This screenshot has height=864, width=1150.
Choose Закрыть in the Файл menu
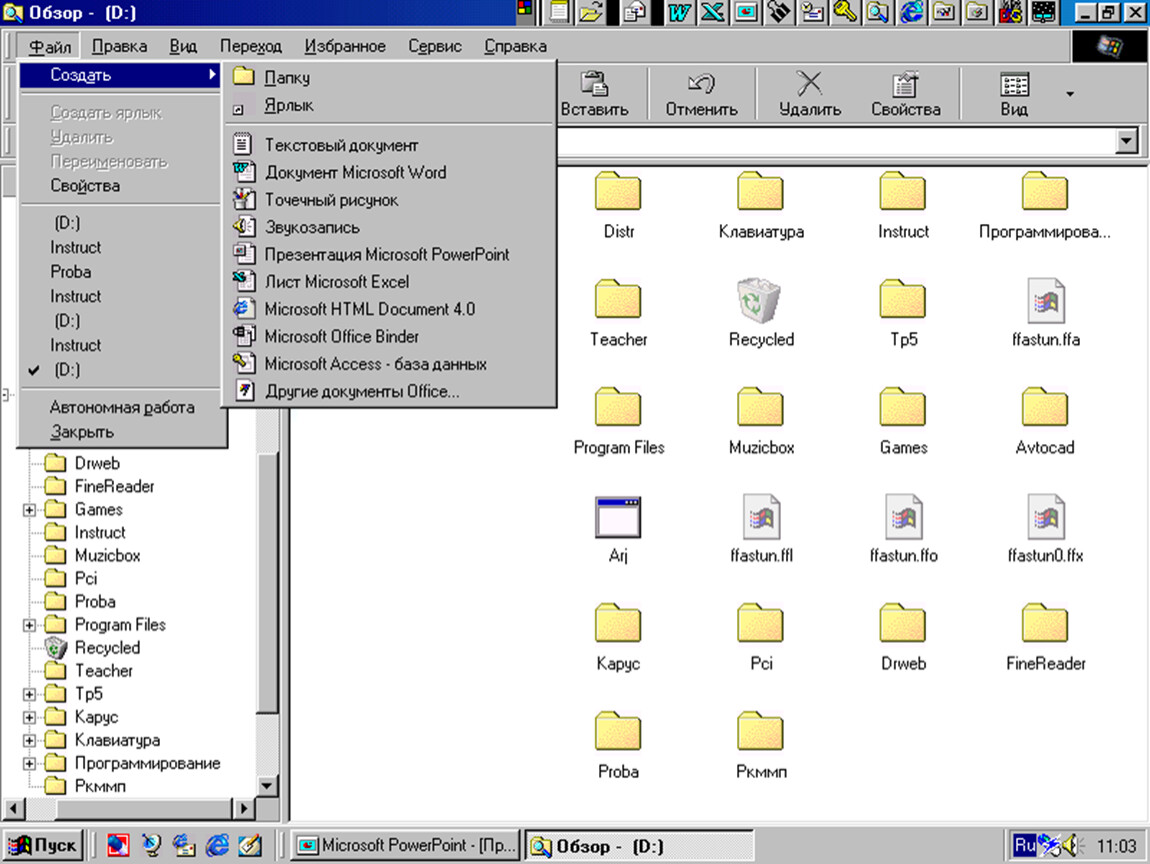point(122,432)
